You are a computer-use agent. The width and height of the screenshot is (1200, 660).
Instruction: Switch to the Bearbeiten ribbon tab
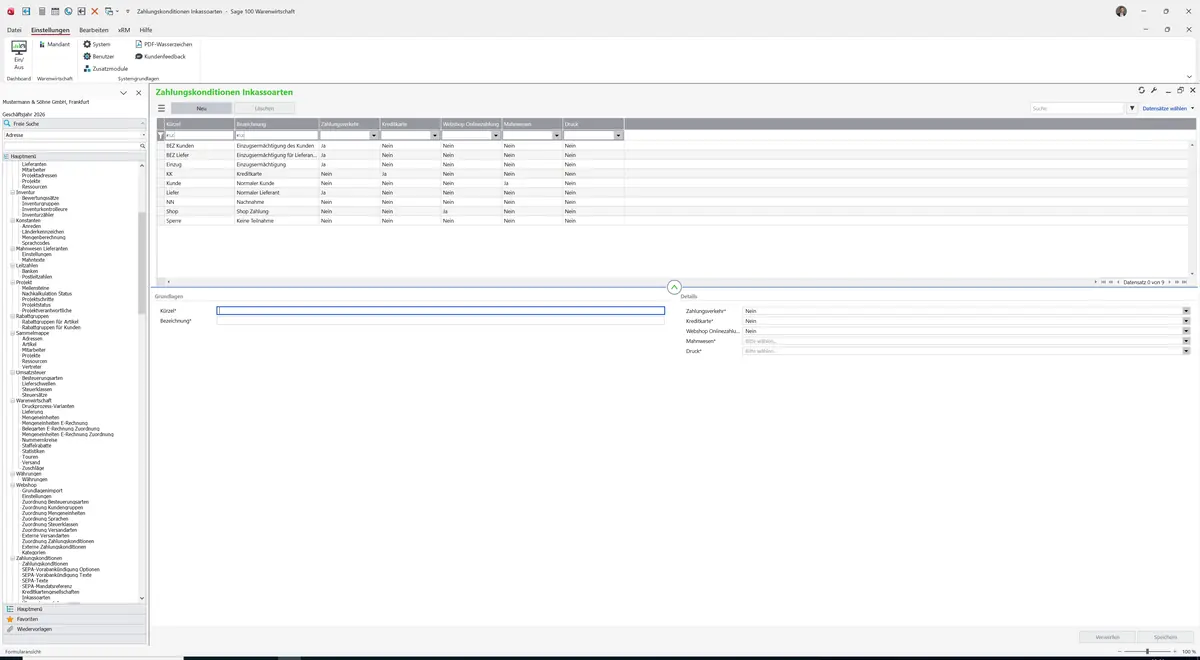pos(93,30)
